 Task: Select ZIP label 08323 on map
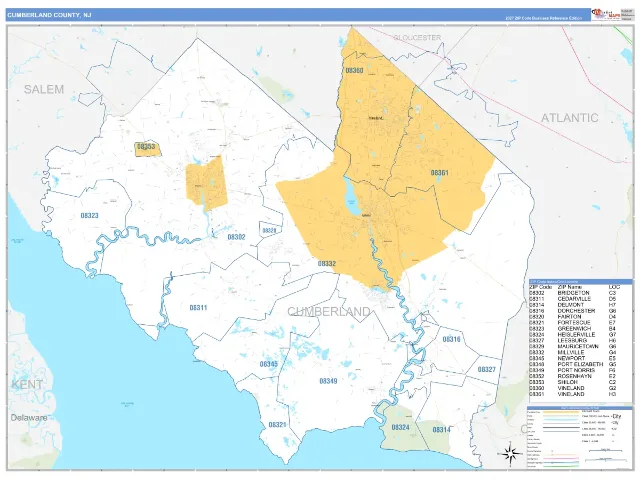(89, 215)
